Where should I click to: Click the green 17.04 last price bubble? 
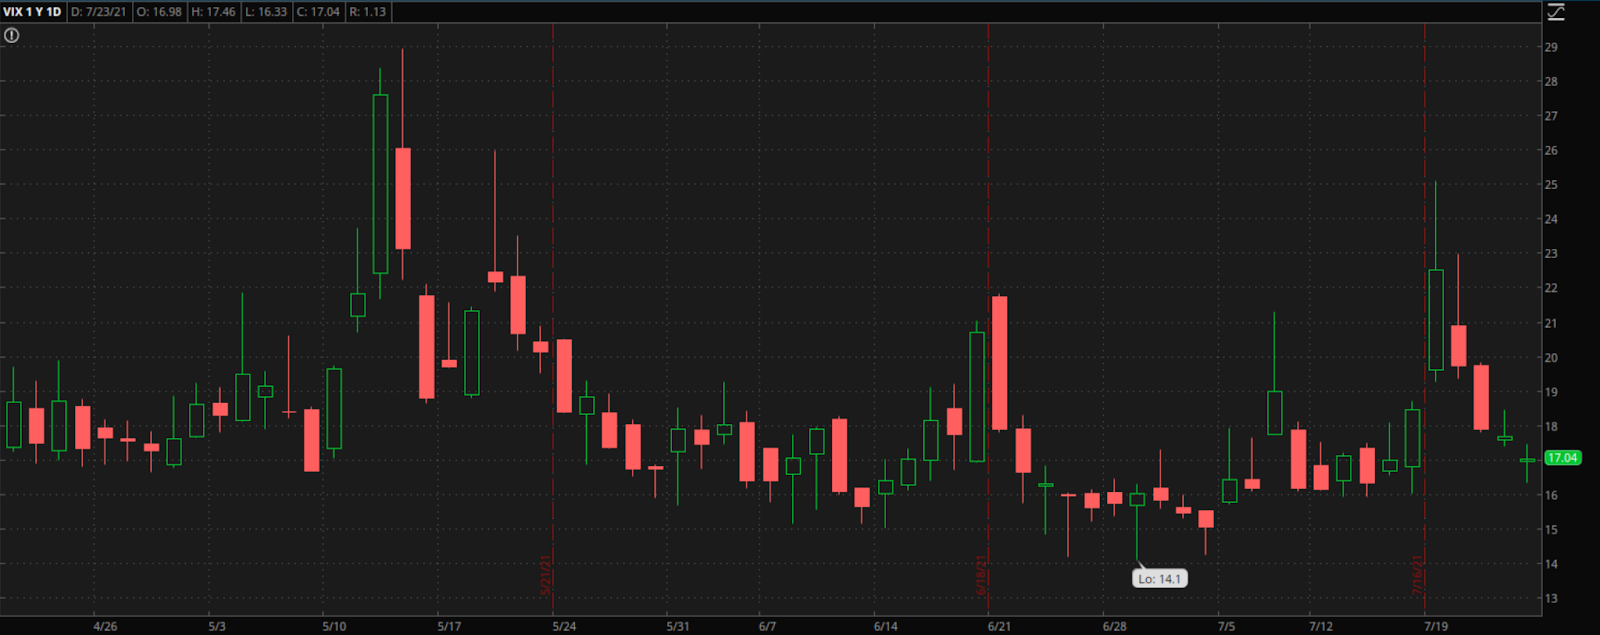click(1562, 458)
